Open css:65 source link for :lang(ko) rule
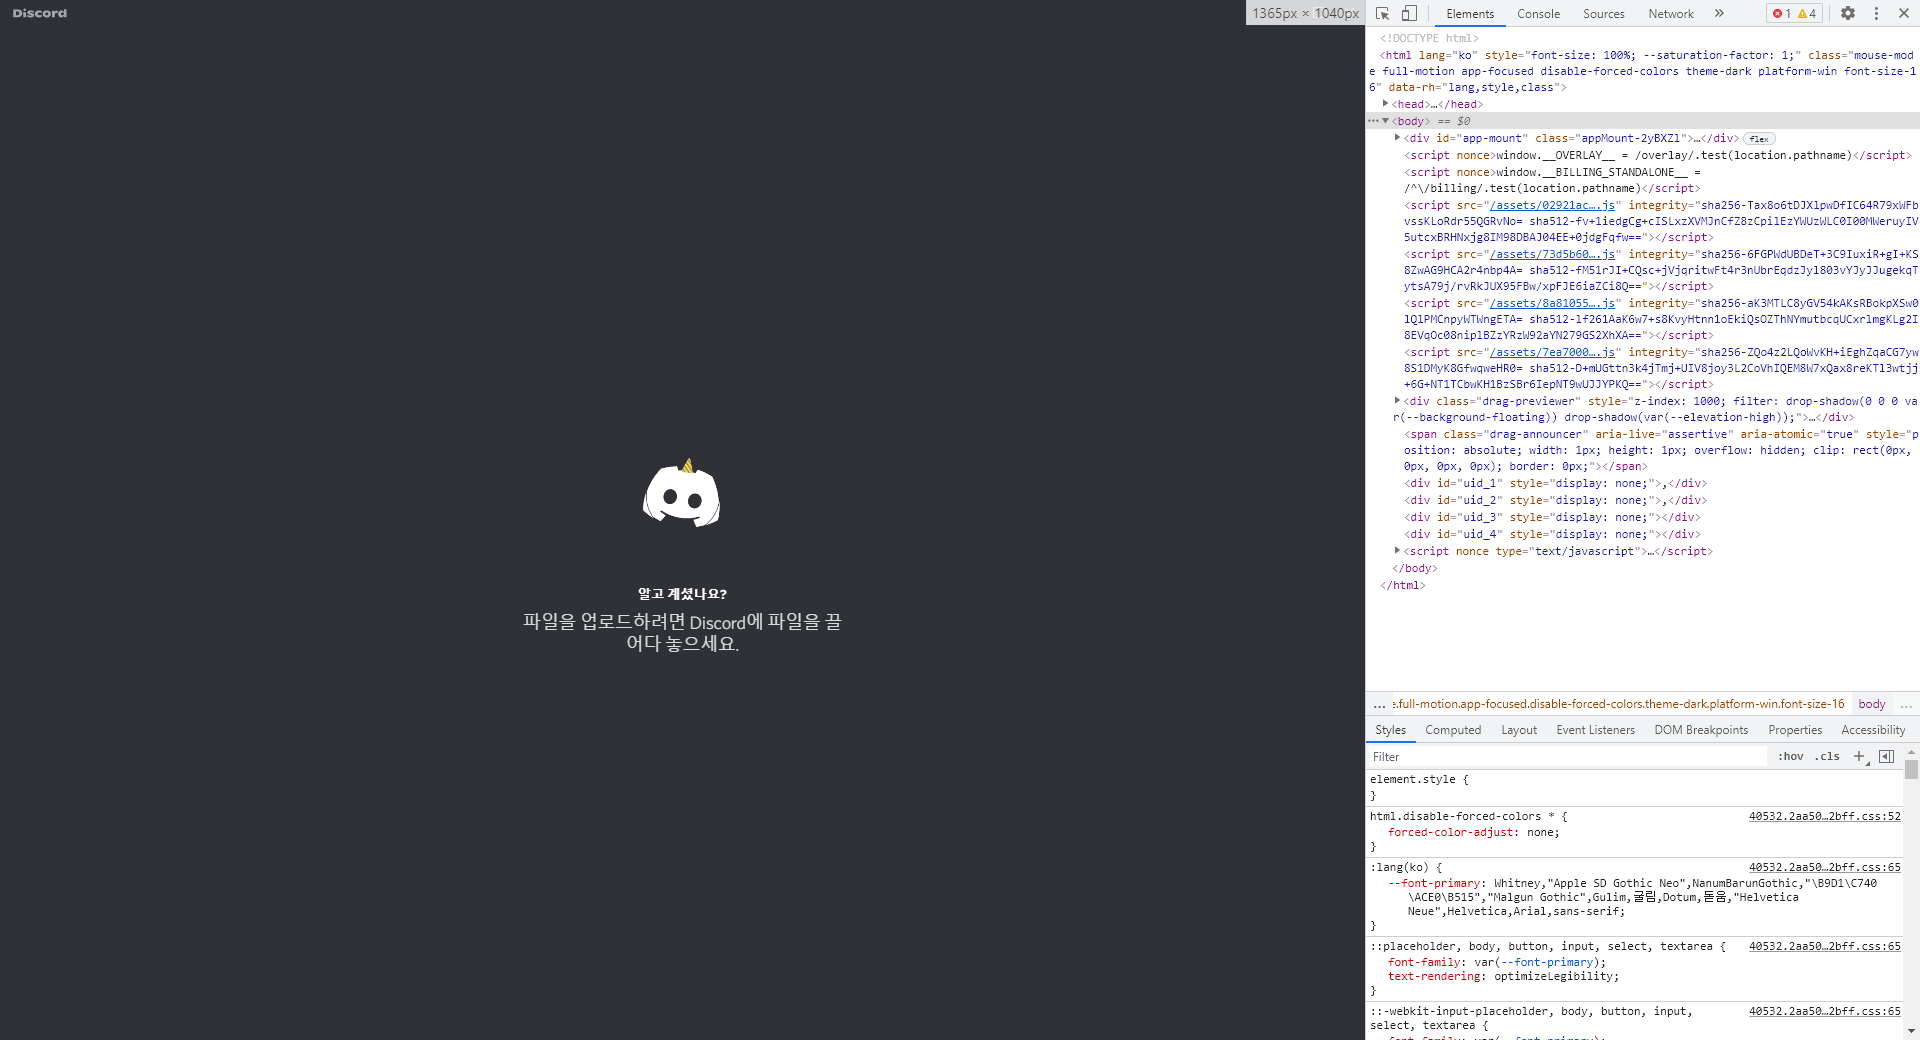The width and height of the screenshot is (1920, 1040). [1824, 867]
